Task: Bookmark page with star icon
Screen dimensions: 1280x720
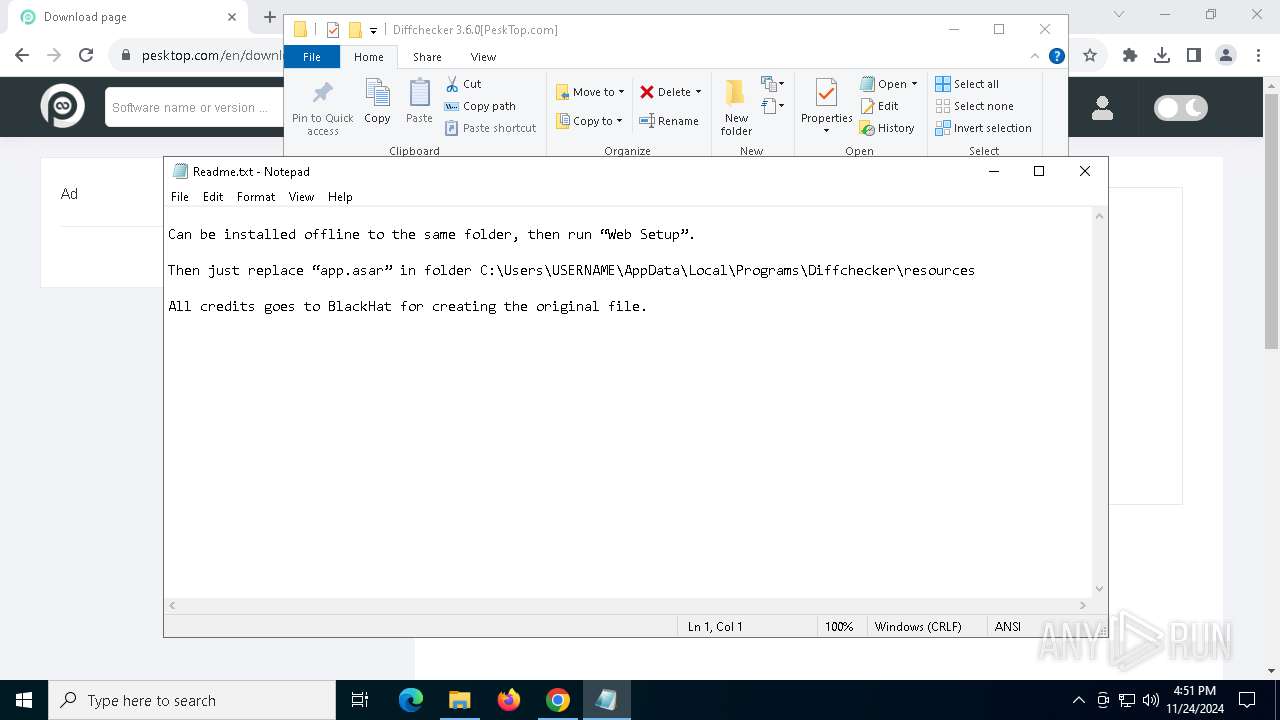Action: click(1090, 55)
